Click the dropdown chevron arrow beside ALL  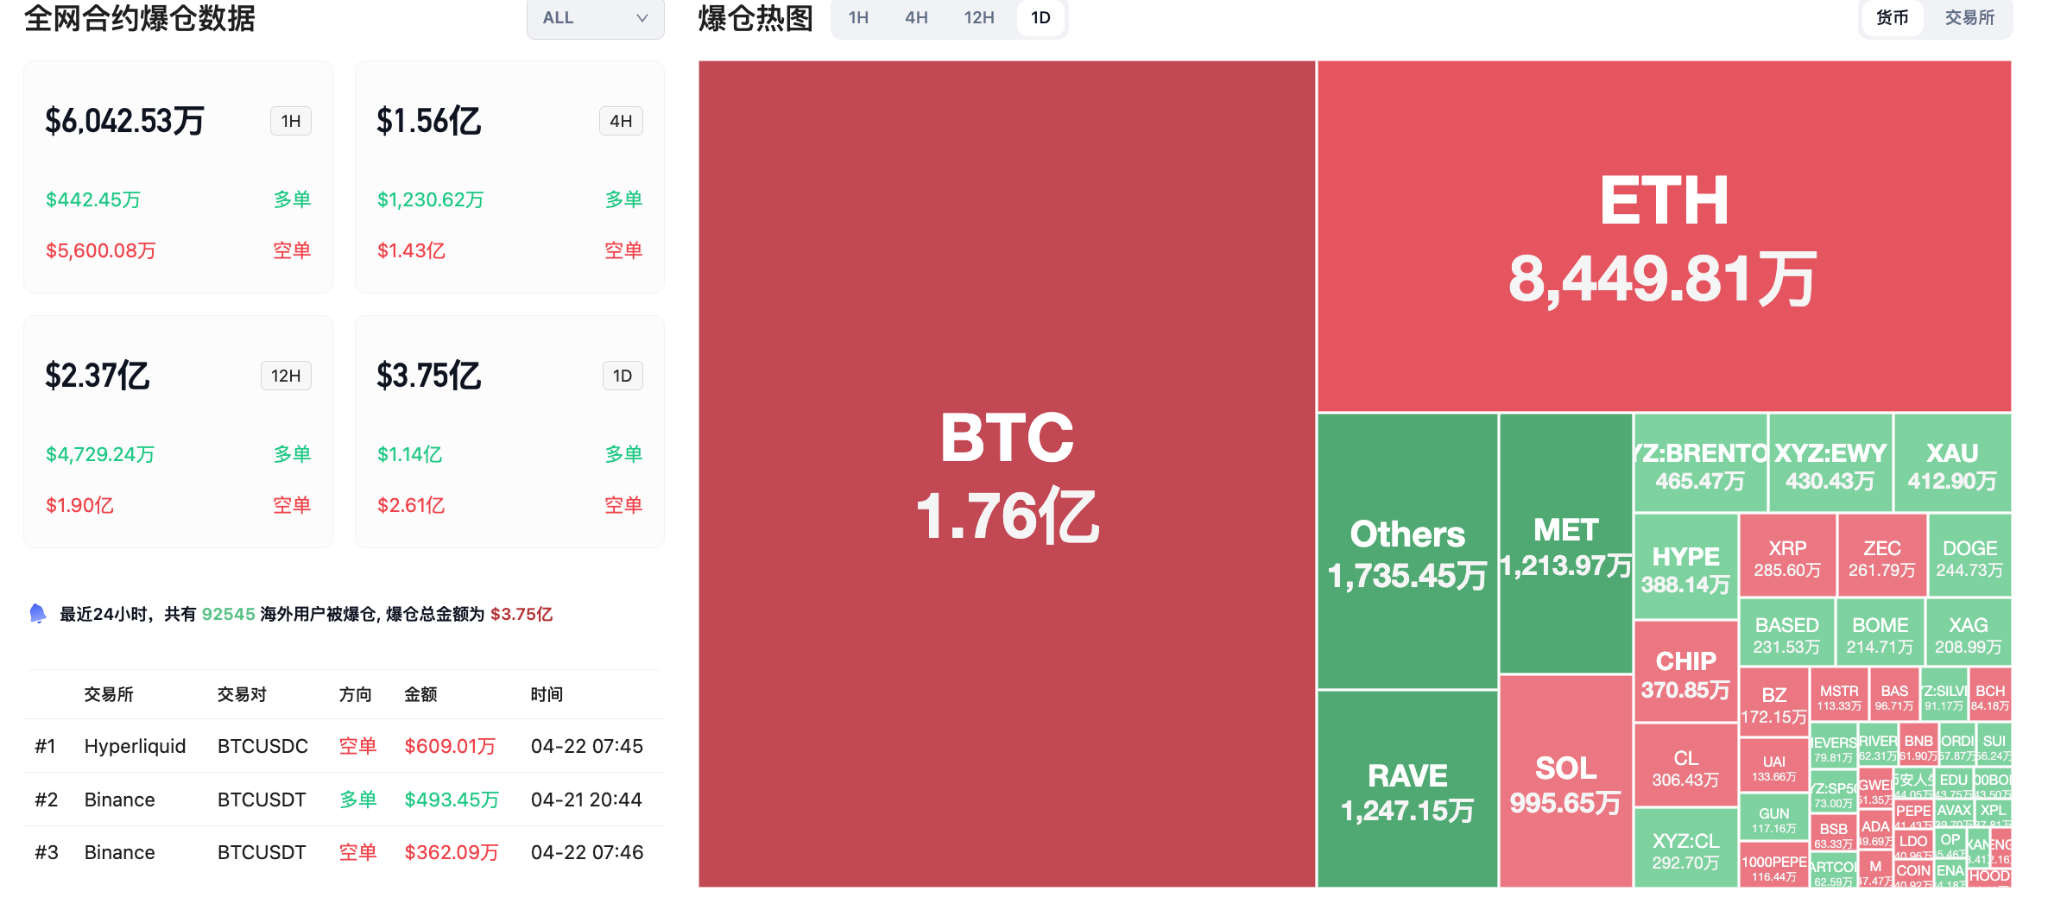642,18
